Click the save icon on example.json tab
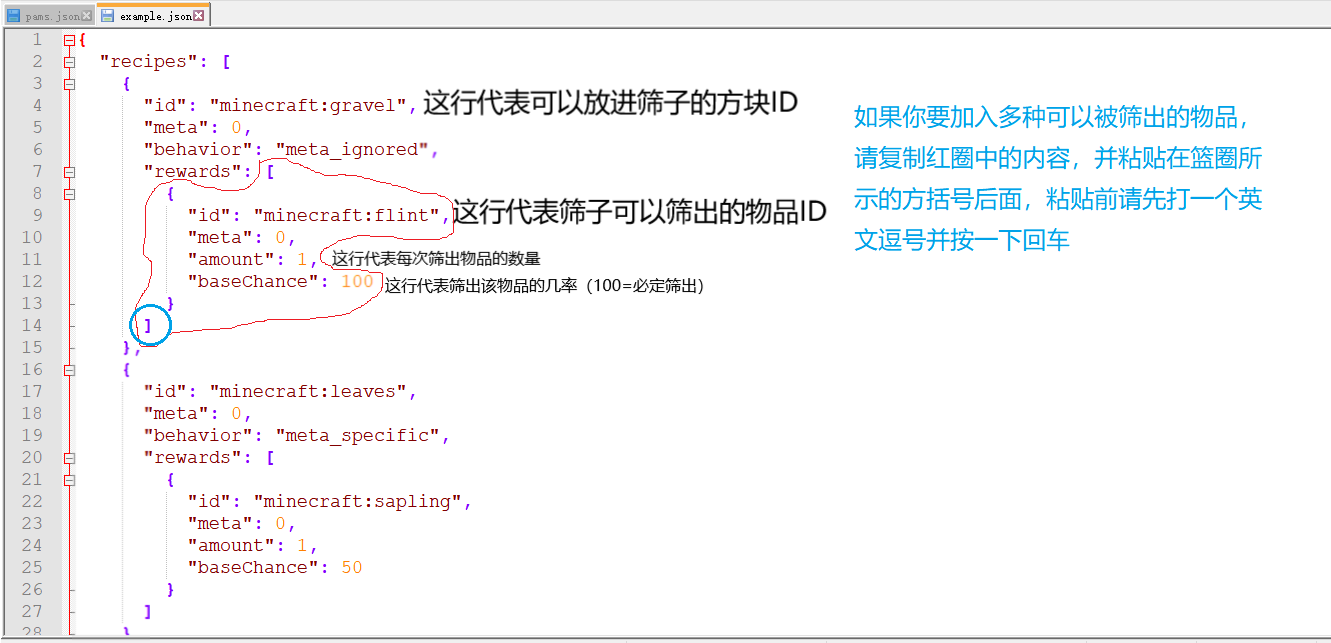Image resolution: width=1331 pixels, height=643 pixels. pyautogui.click(x=108, y=16)
